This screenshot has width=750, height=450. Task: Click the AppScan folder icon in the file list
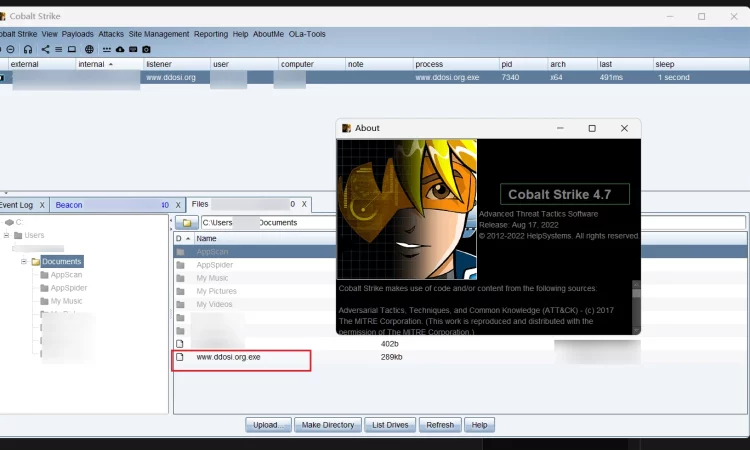tap(180, 252)
